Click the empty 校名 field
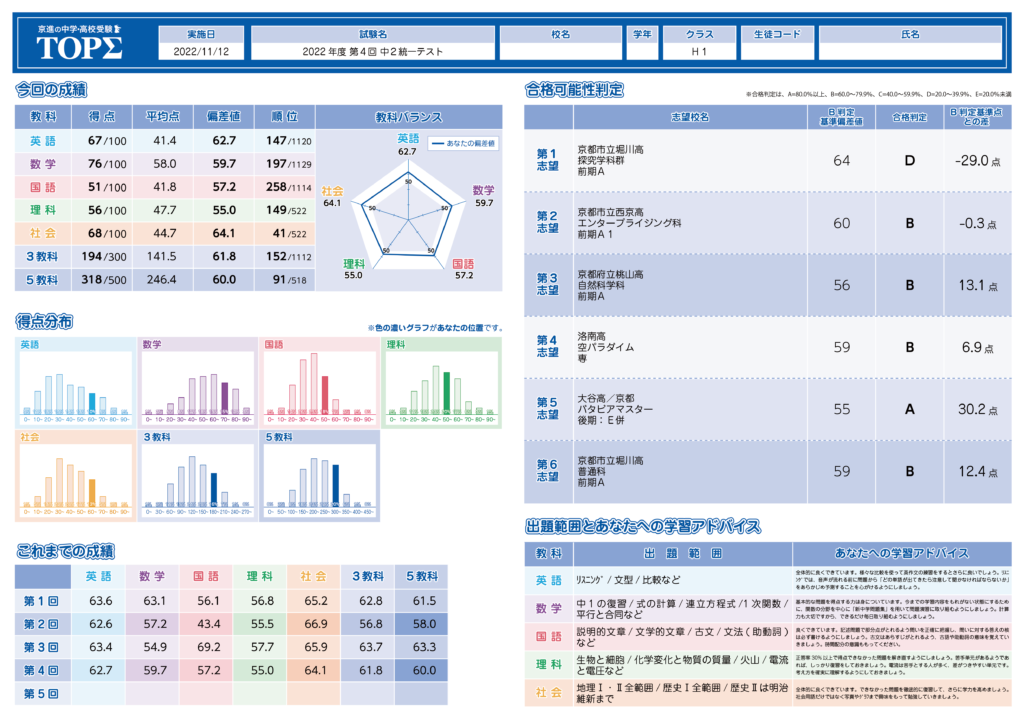This screenshot has height=724, width=1024. (x=560, y=51)
